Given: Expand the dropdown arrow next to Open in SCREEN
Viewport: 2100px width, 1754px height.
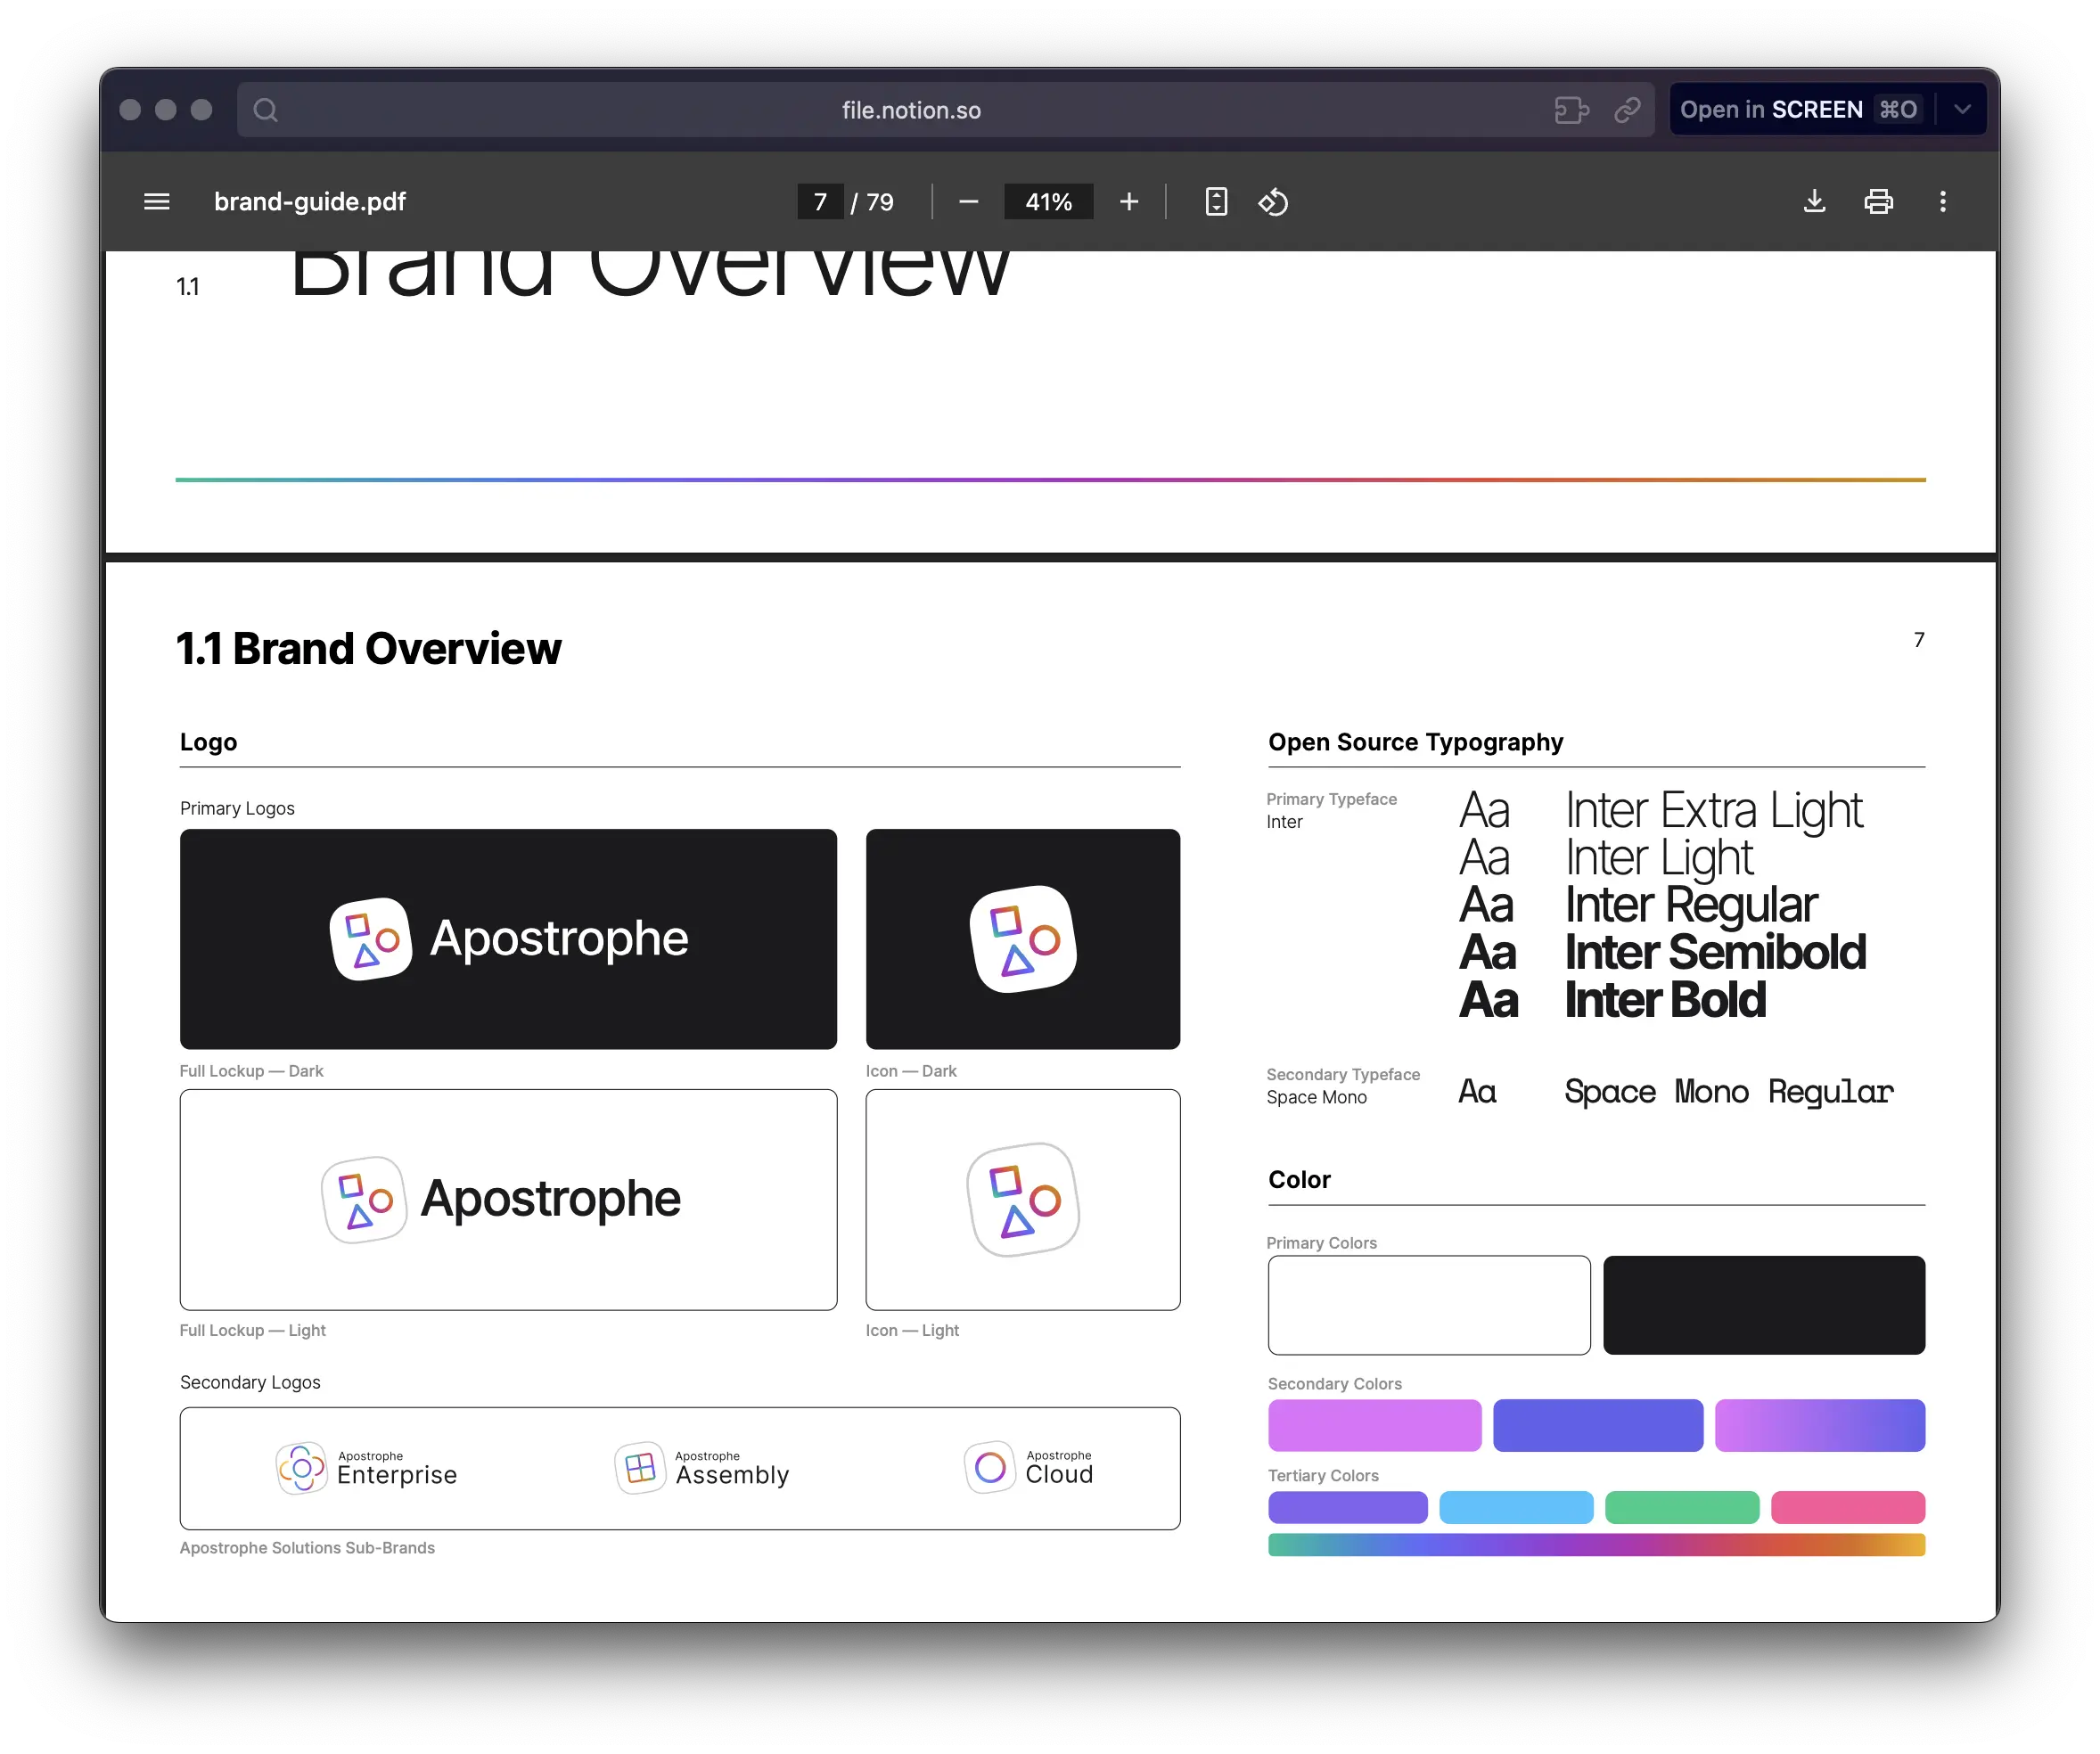Looking at the screenshot, I should 1962,110.
